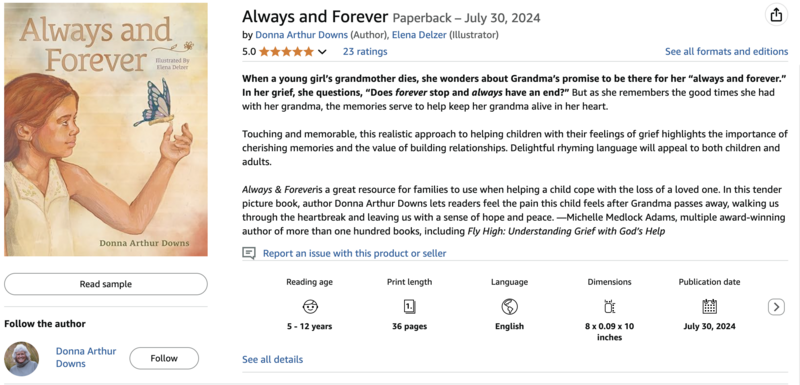Click the Print length pages icon
The image size is (800, 385).
click(409, 306)
